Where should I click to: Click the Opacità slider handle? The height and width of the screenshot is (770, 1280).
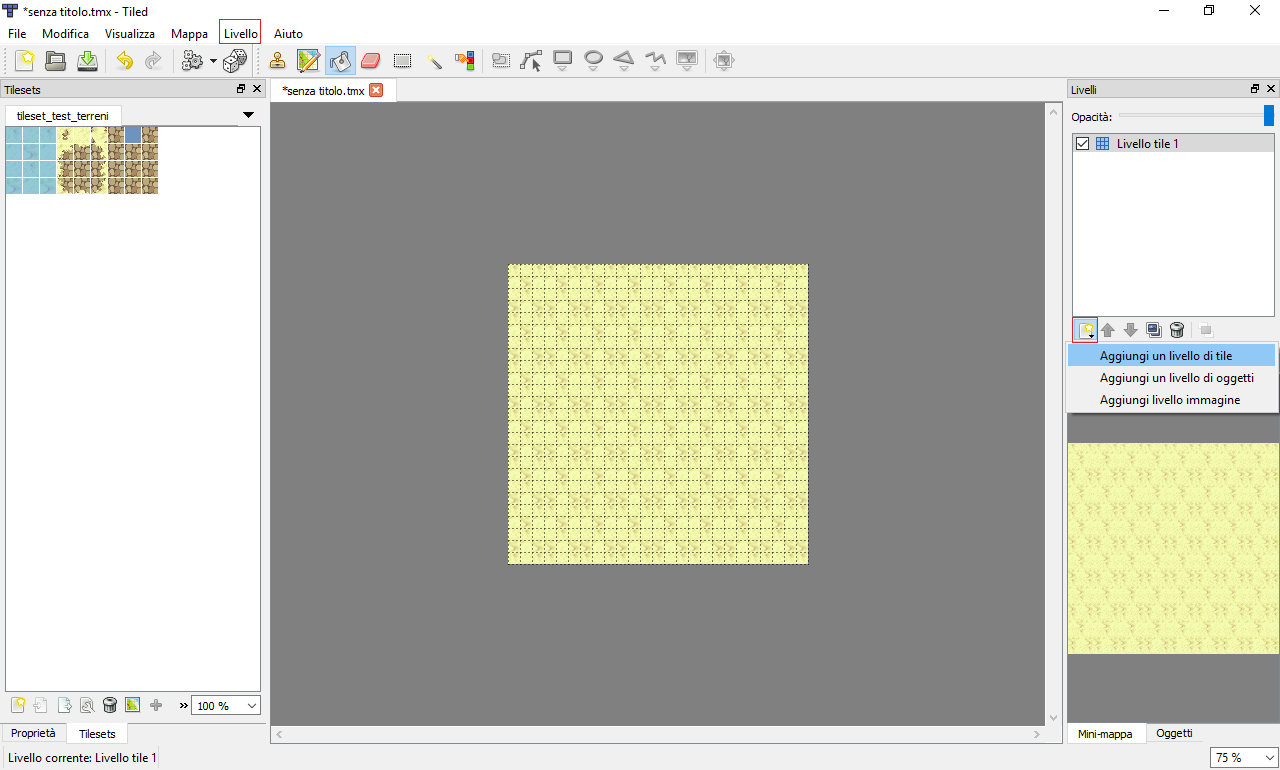[x=1269, y=116]
